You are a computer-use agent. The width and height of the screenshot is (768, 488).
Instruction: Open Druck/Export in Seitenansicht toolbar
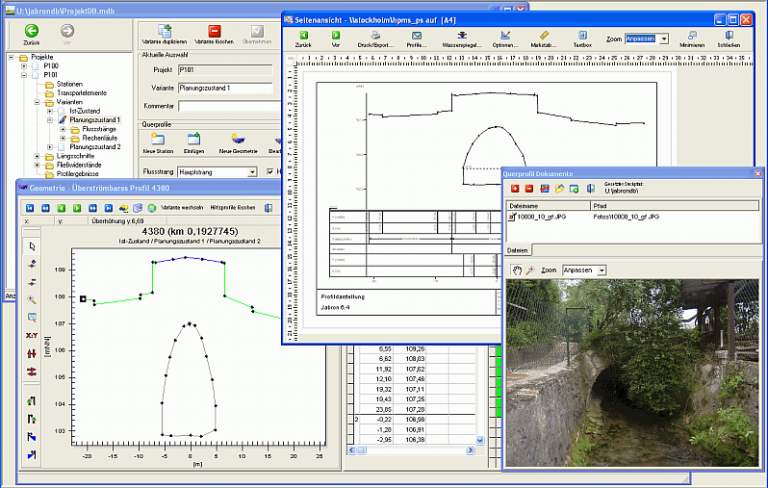[x=377, y=37]
